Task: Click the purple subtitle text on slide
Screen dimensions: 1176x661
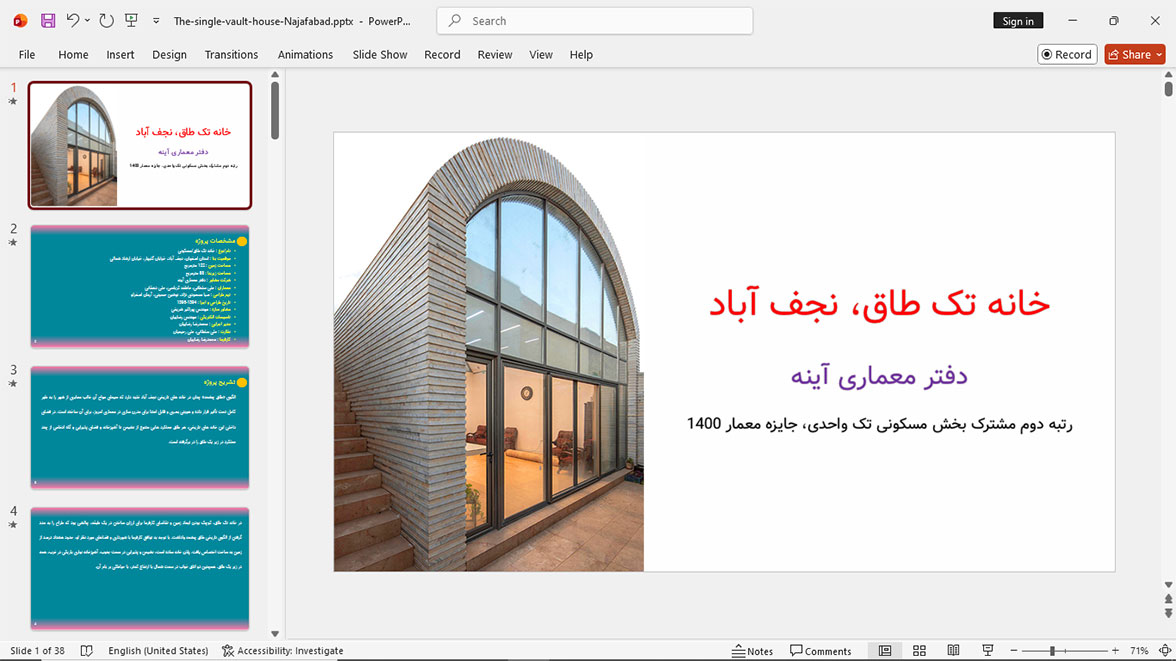Action: (x=879, y=376)
